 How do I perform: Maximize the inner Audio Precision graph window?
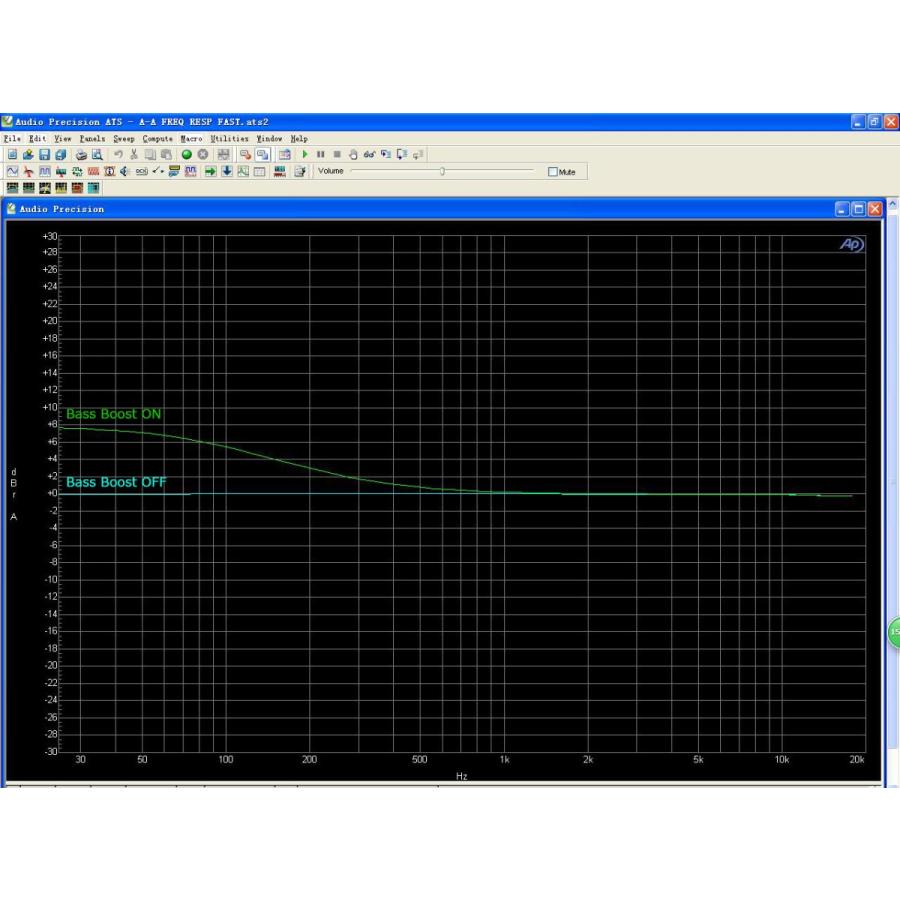pyautogui.click(x=858, y=209)
